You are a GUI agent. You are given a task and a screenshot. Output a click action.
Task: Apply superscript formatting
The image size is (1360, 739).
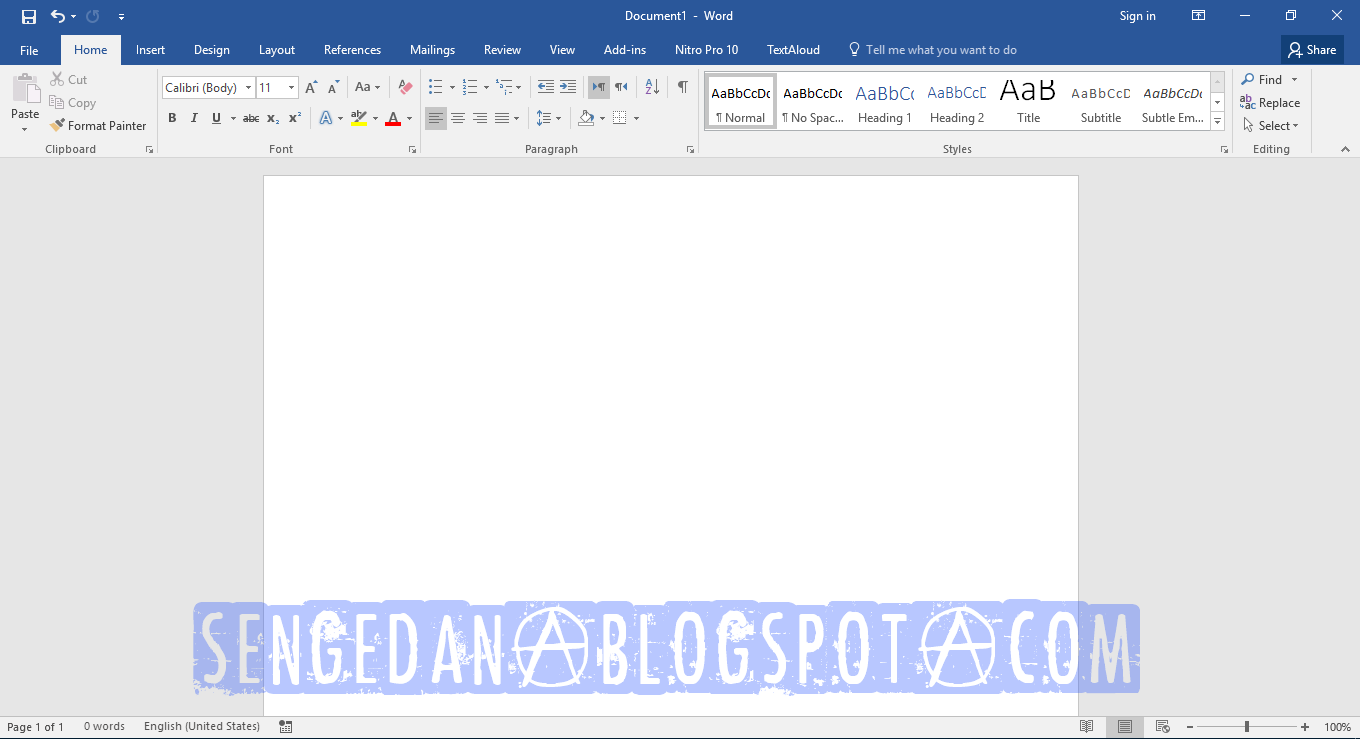(x=295, y=118)
